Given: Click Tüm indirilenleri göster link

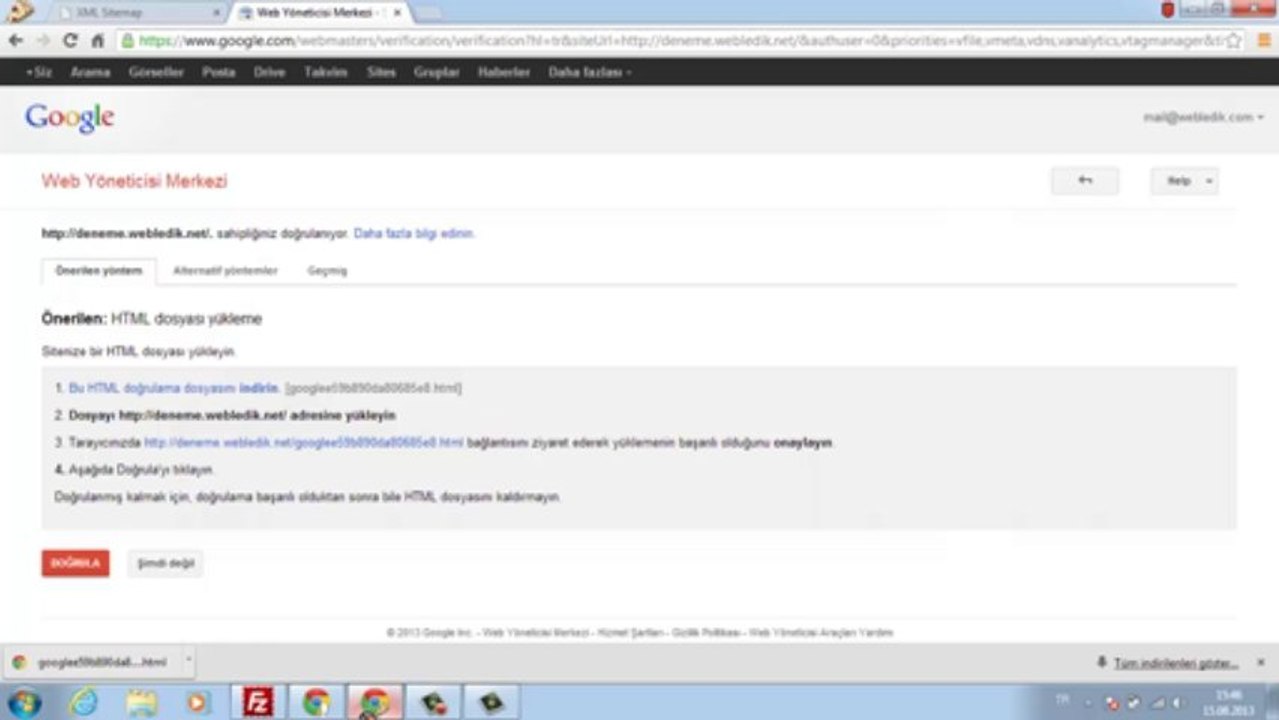Looking at the screenshot, I should pos(1176,663).
